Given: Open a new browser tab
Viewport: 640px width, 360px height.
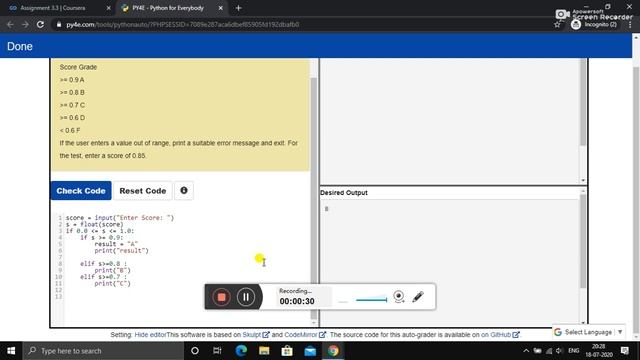Looking at the screenshot, I should [x=238, y=8].
